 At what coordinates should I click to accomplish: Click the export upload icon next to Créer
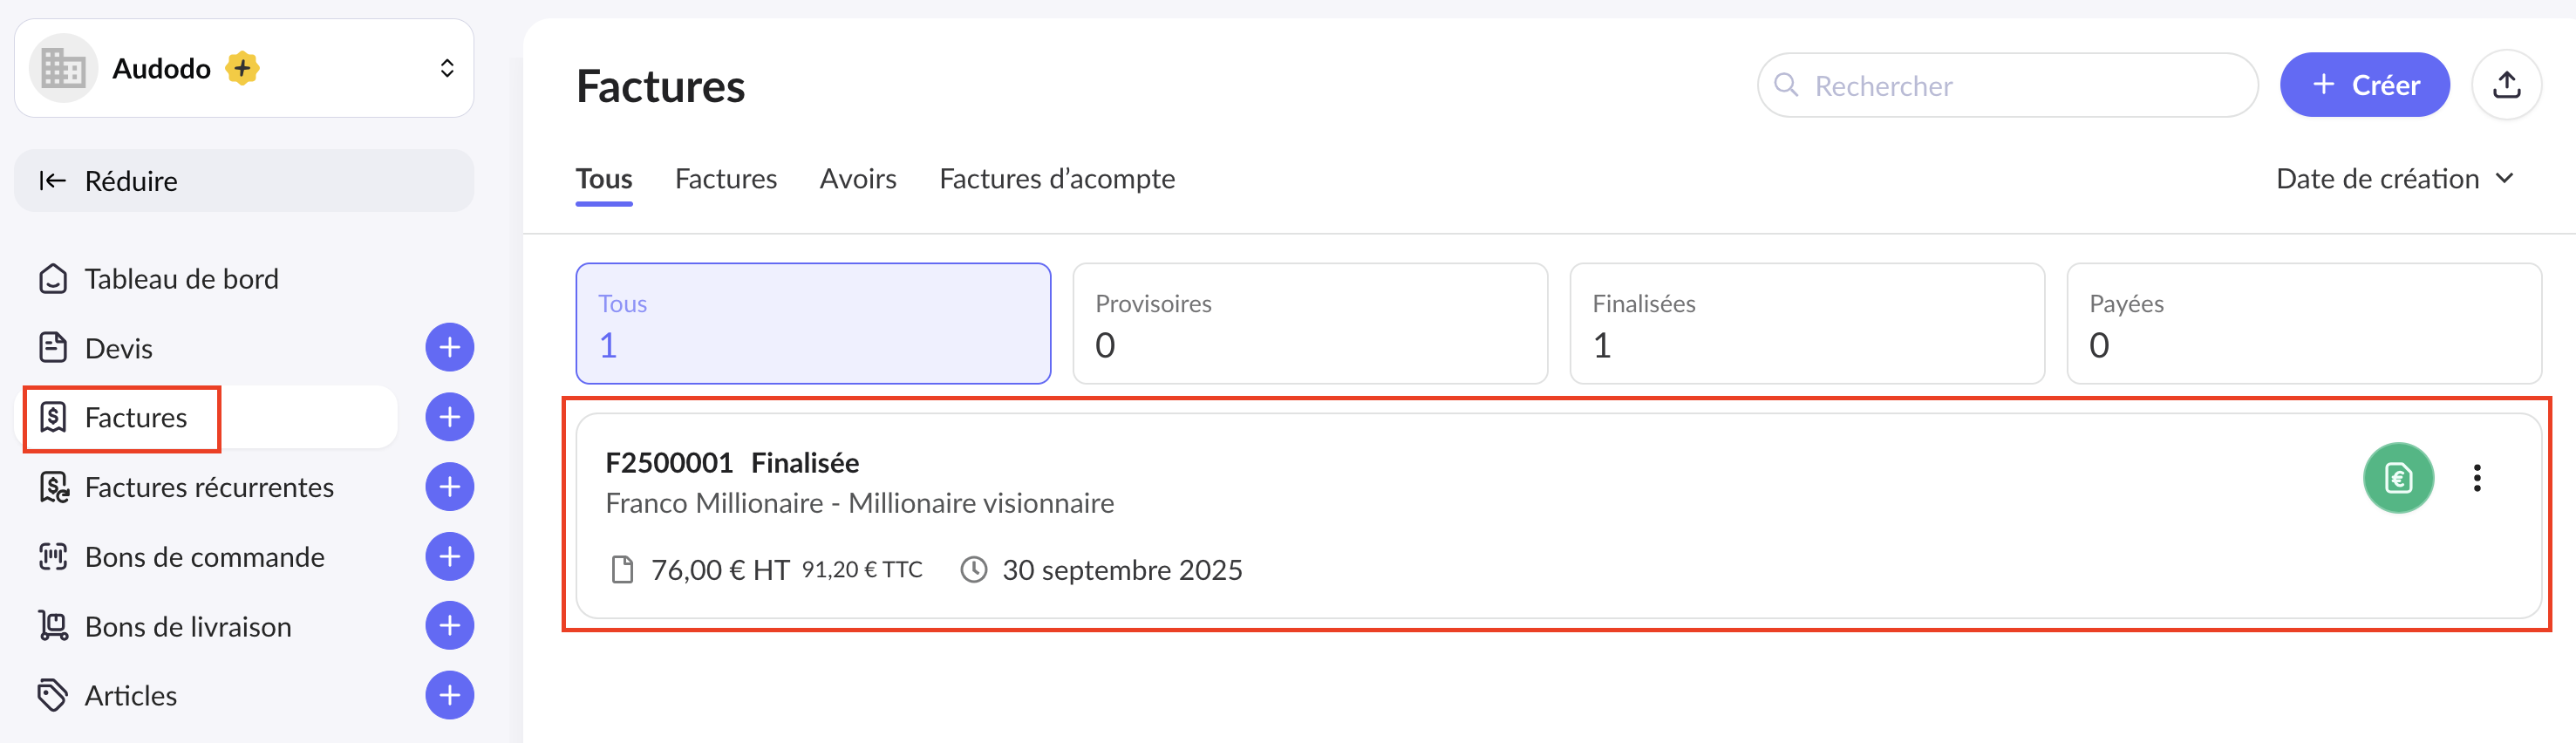point(2505,85)
